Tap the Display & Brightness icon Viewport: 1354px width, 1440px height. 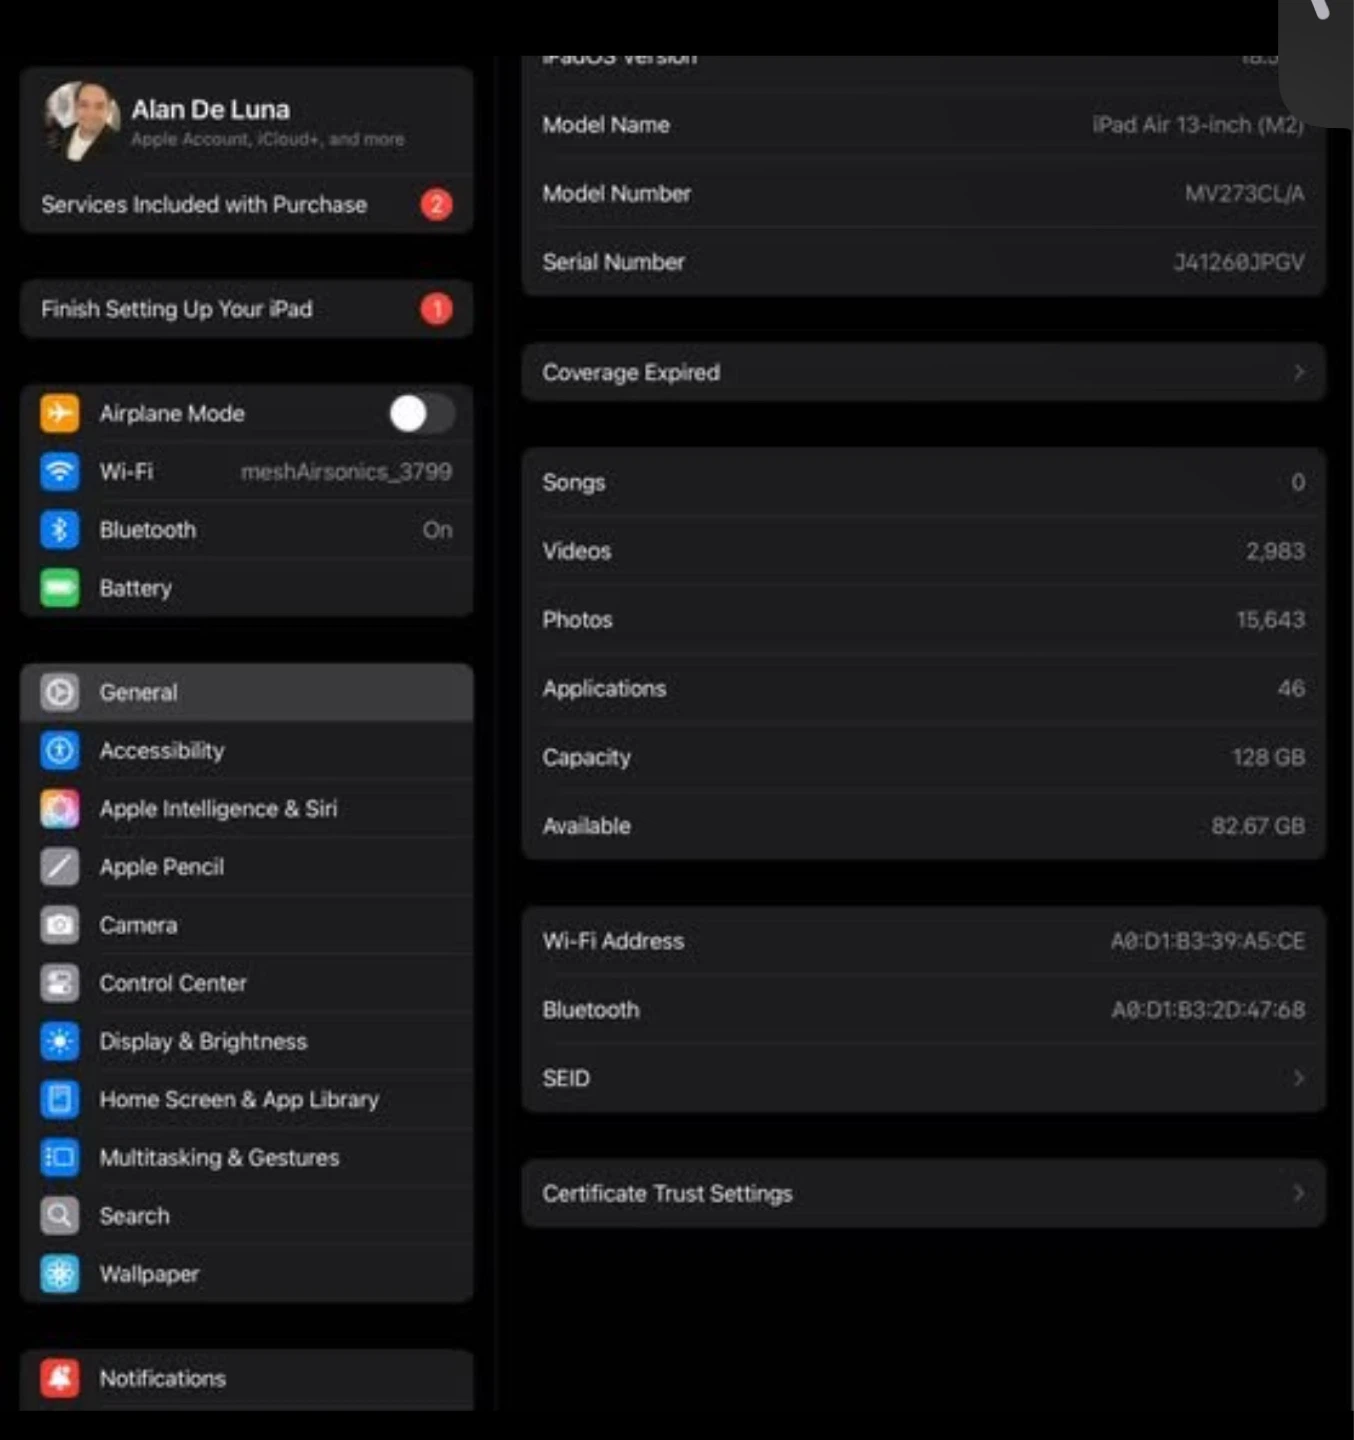[x=60, y=1041]
